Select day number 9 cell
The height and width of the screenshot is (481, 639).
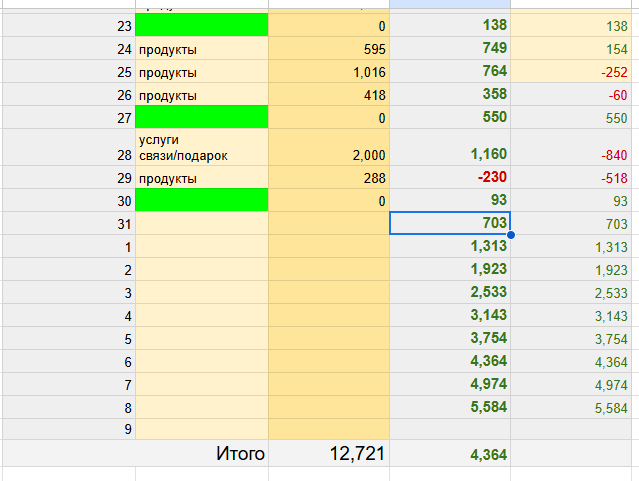click(68, 429)
